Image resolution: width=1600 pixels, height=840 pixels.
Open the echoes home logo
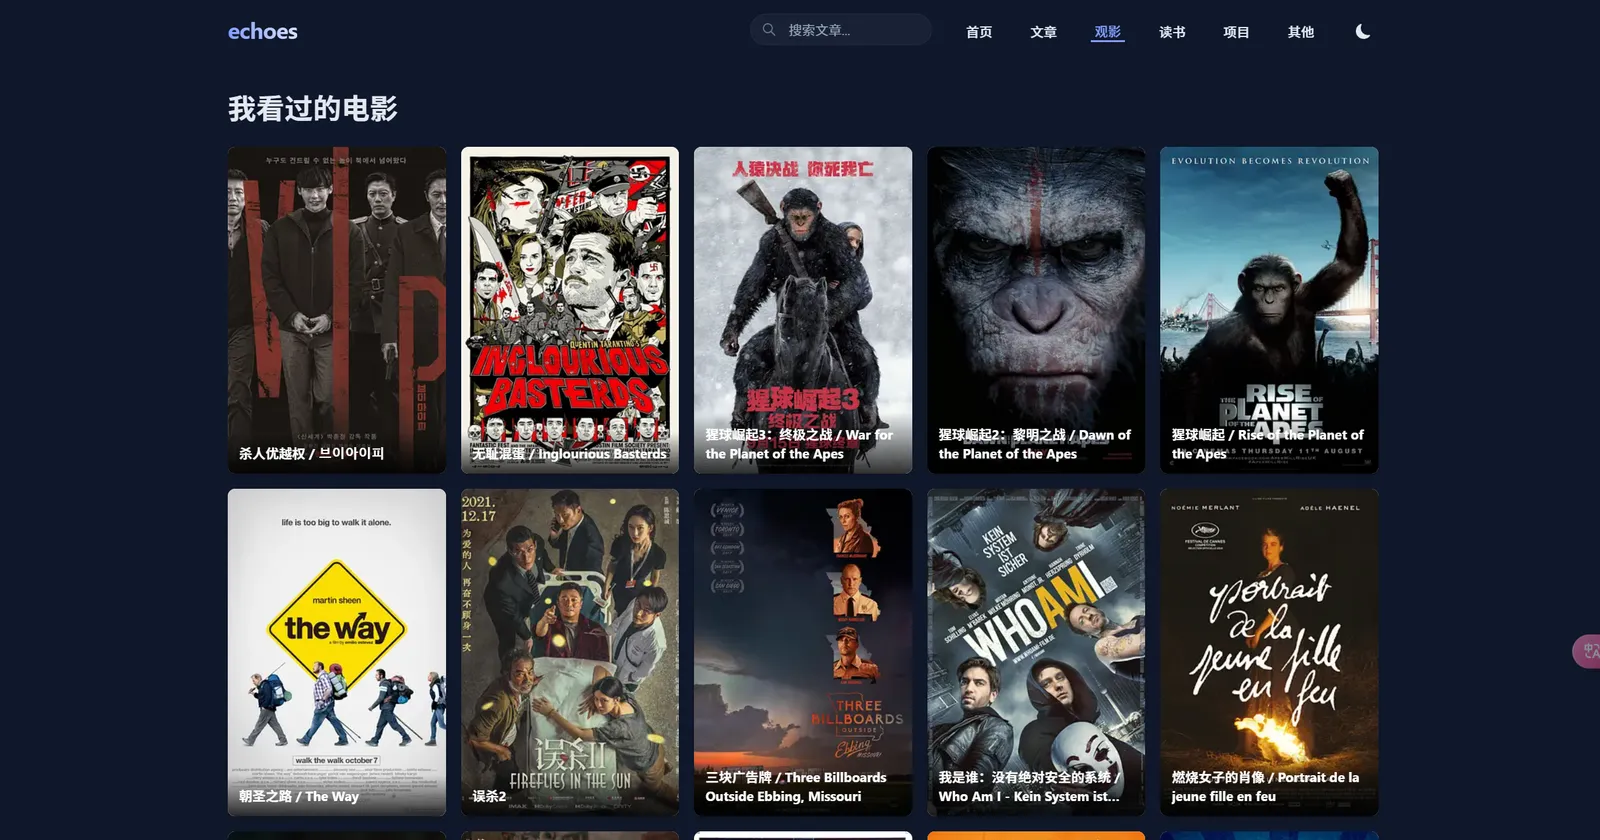262,32
